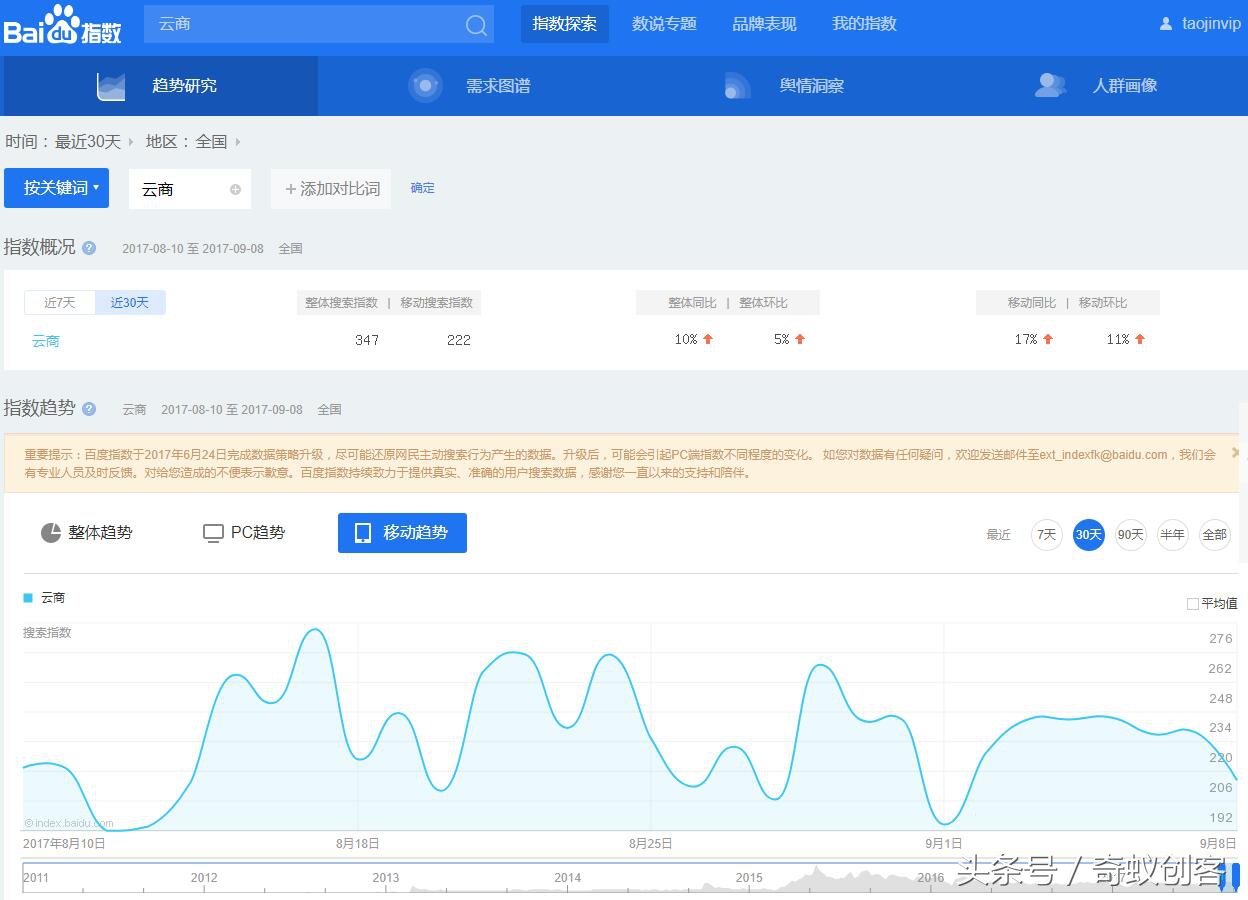Click the 17% mobile year-over-year value
Screen dimensions: 1248x900
1026,340
